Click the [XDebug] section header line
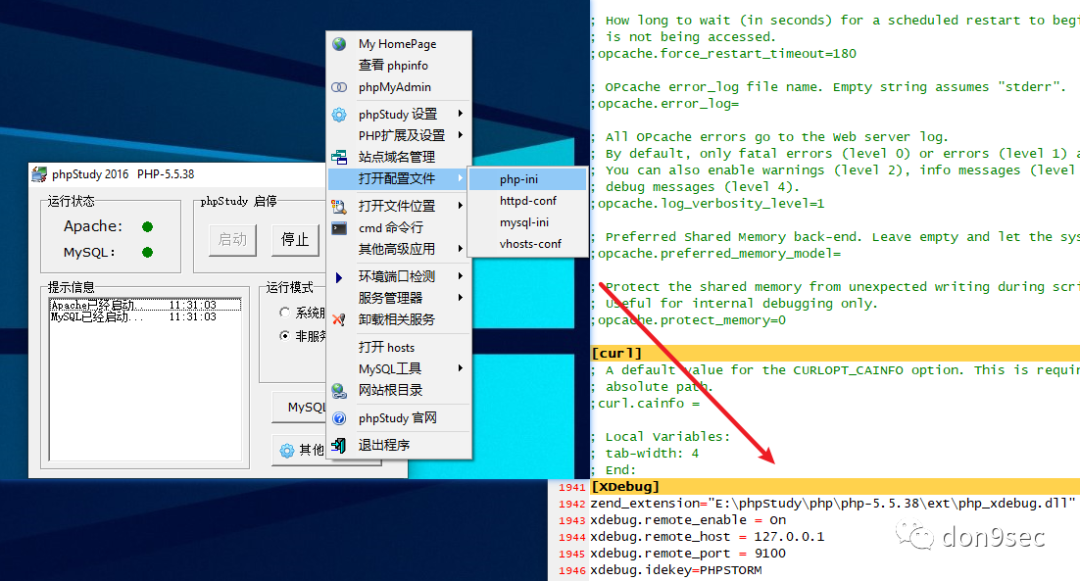The height and width of the screenshot is (581, 1080). point(835,487)
